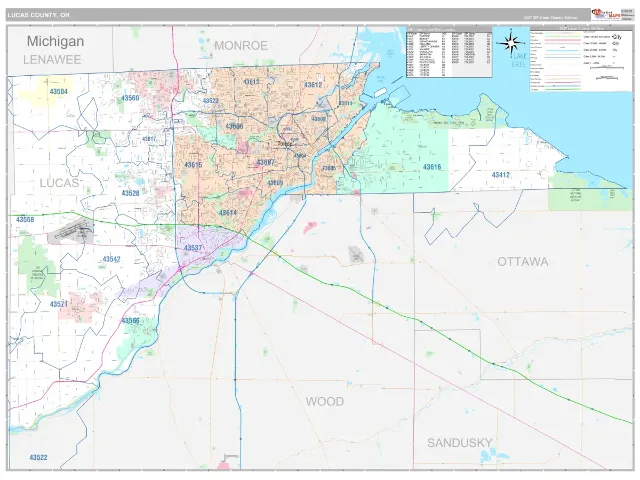640x480 pixels.
Task: Click ZIP code 43566 label
Action: coord(130,320)
